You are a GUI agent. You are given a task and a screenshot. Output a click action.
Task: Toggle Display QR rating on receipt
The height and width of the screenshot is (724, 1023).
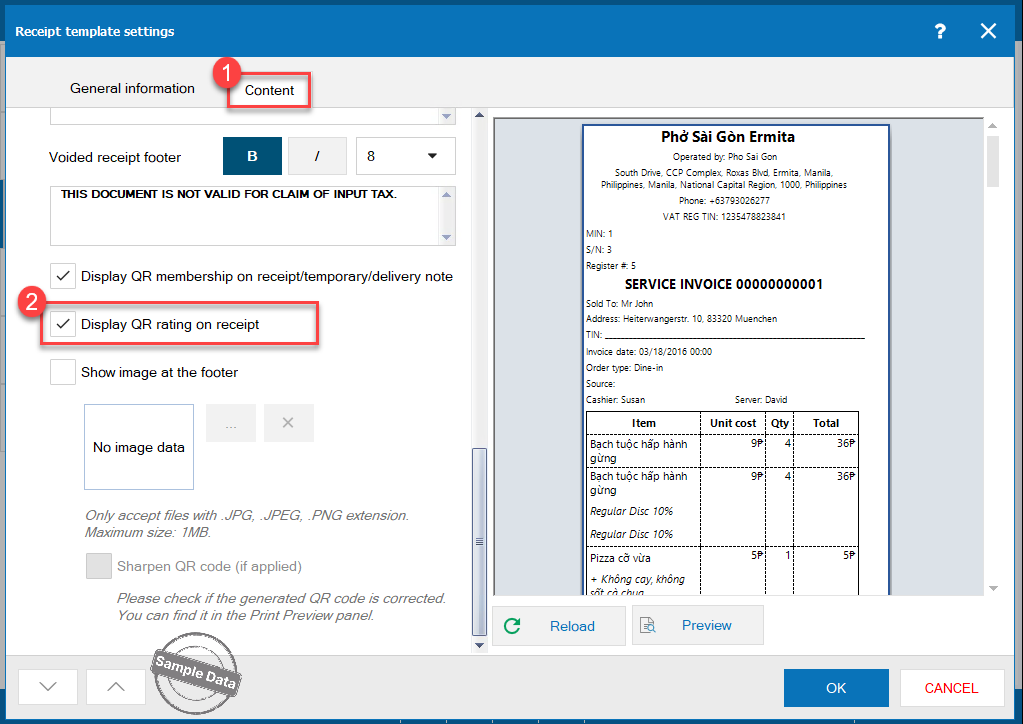coord(64,324)
